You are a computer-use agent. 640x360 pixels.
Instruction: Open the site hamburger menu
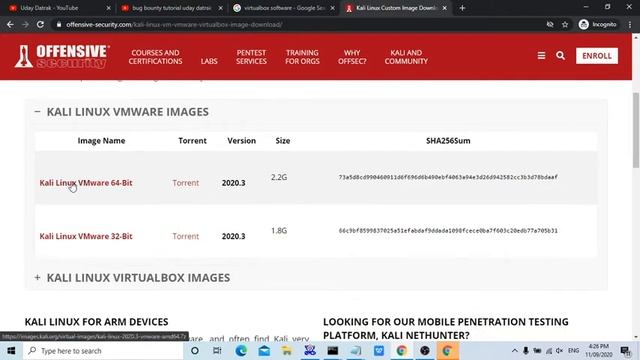coord(541,56)
